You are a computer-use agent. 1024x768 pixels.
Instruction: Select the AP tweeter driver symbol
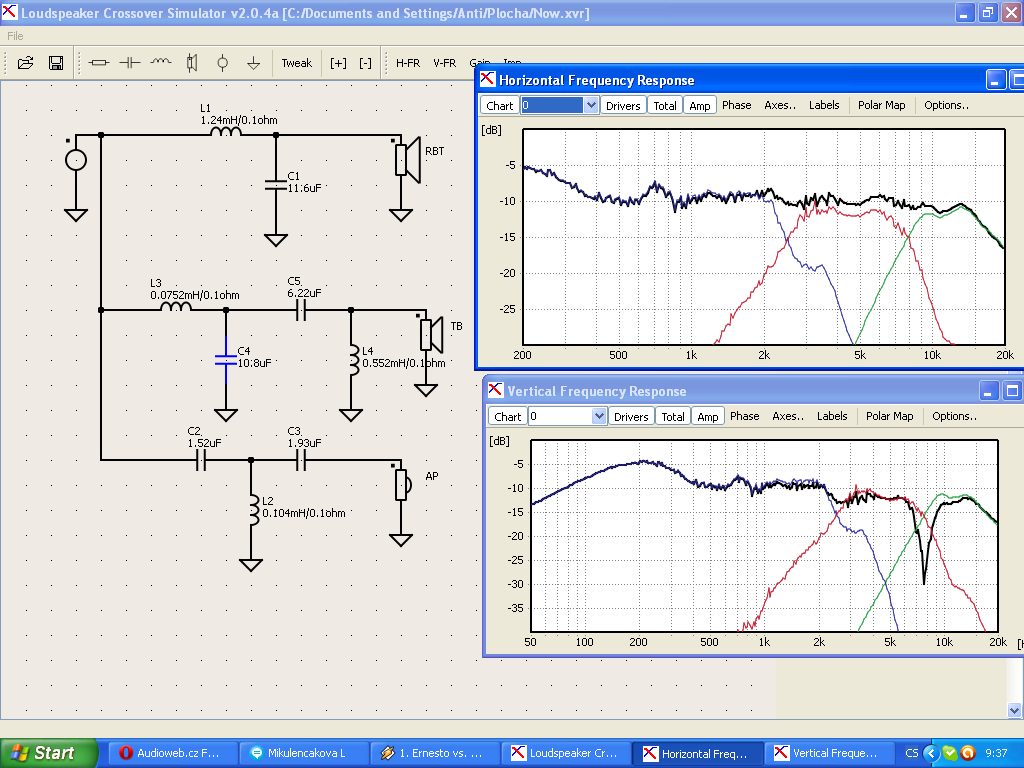(x=402, y=485)
